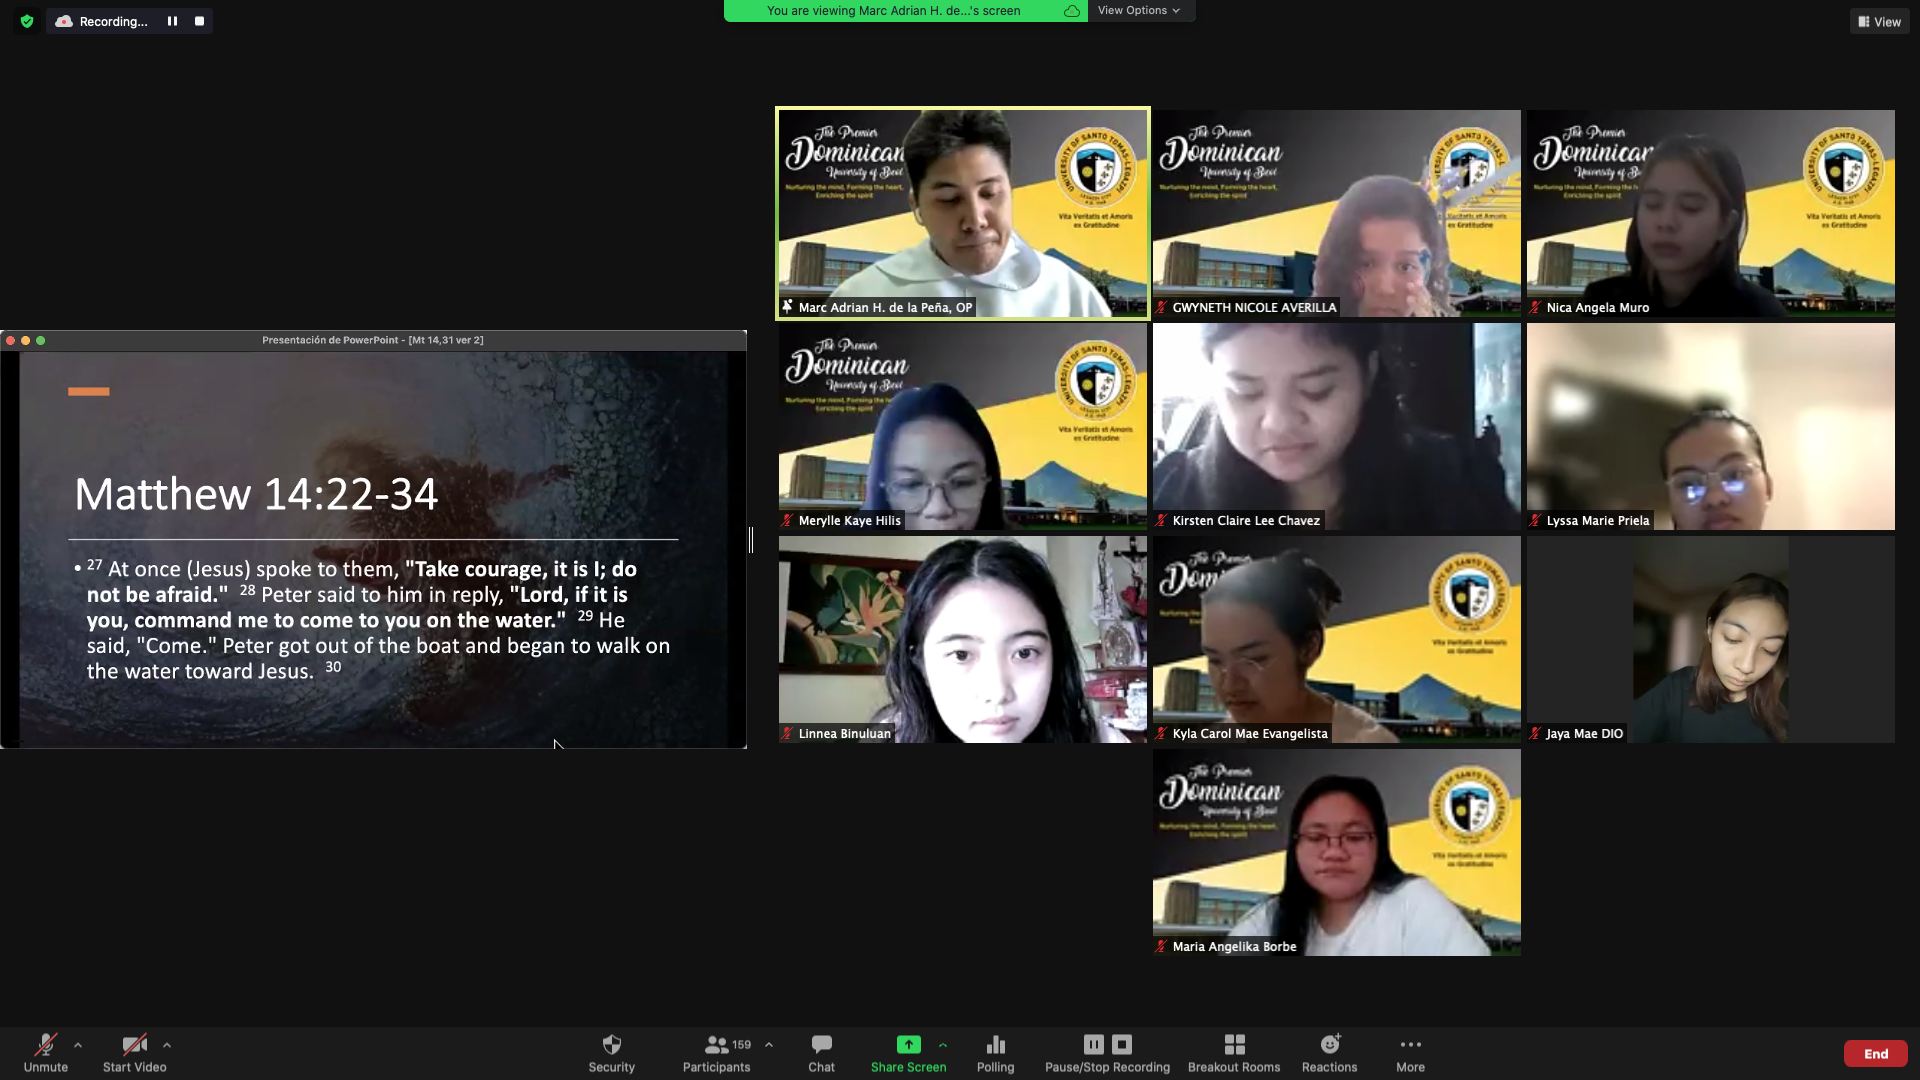Start Video camera toggle
1920x1080 pixels.
pos(134,1052)
